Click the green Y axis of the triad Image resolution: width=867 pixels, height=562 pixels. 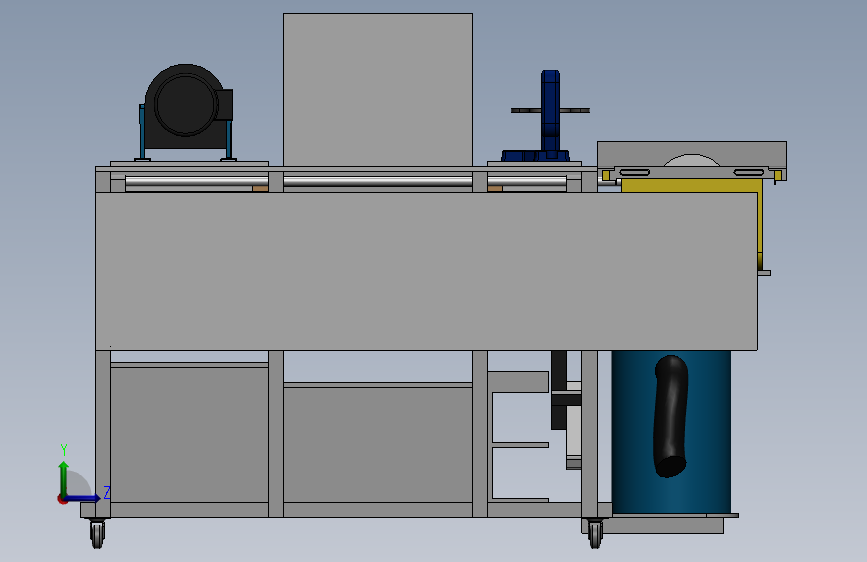click(x=64, y=478)
